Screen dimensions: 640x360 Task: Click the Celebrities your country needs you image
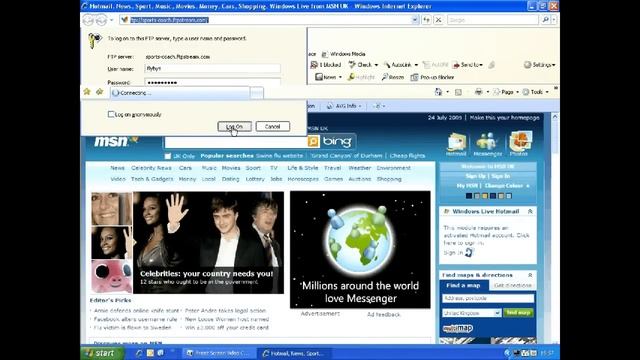208,242
